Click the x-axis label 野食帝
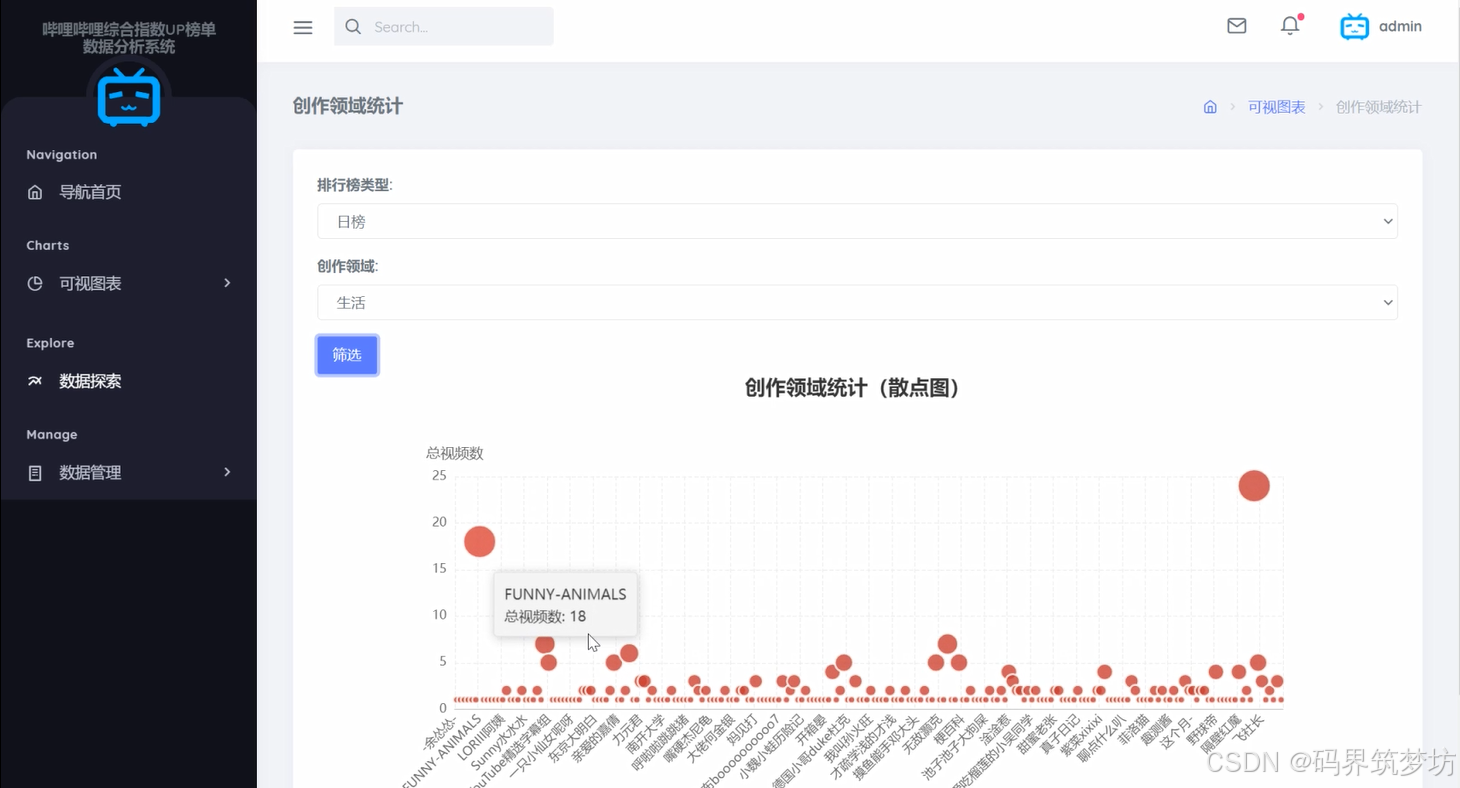This screenshot has width=1460, height=788. (x=1203, y=730)
